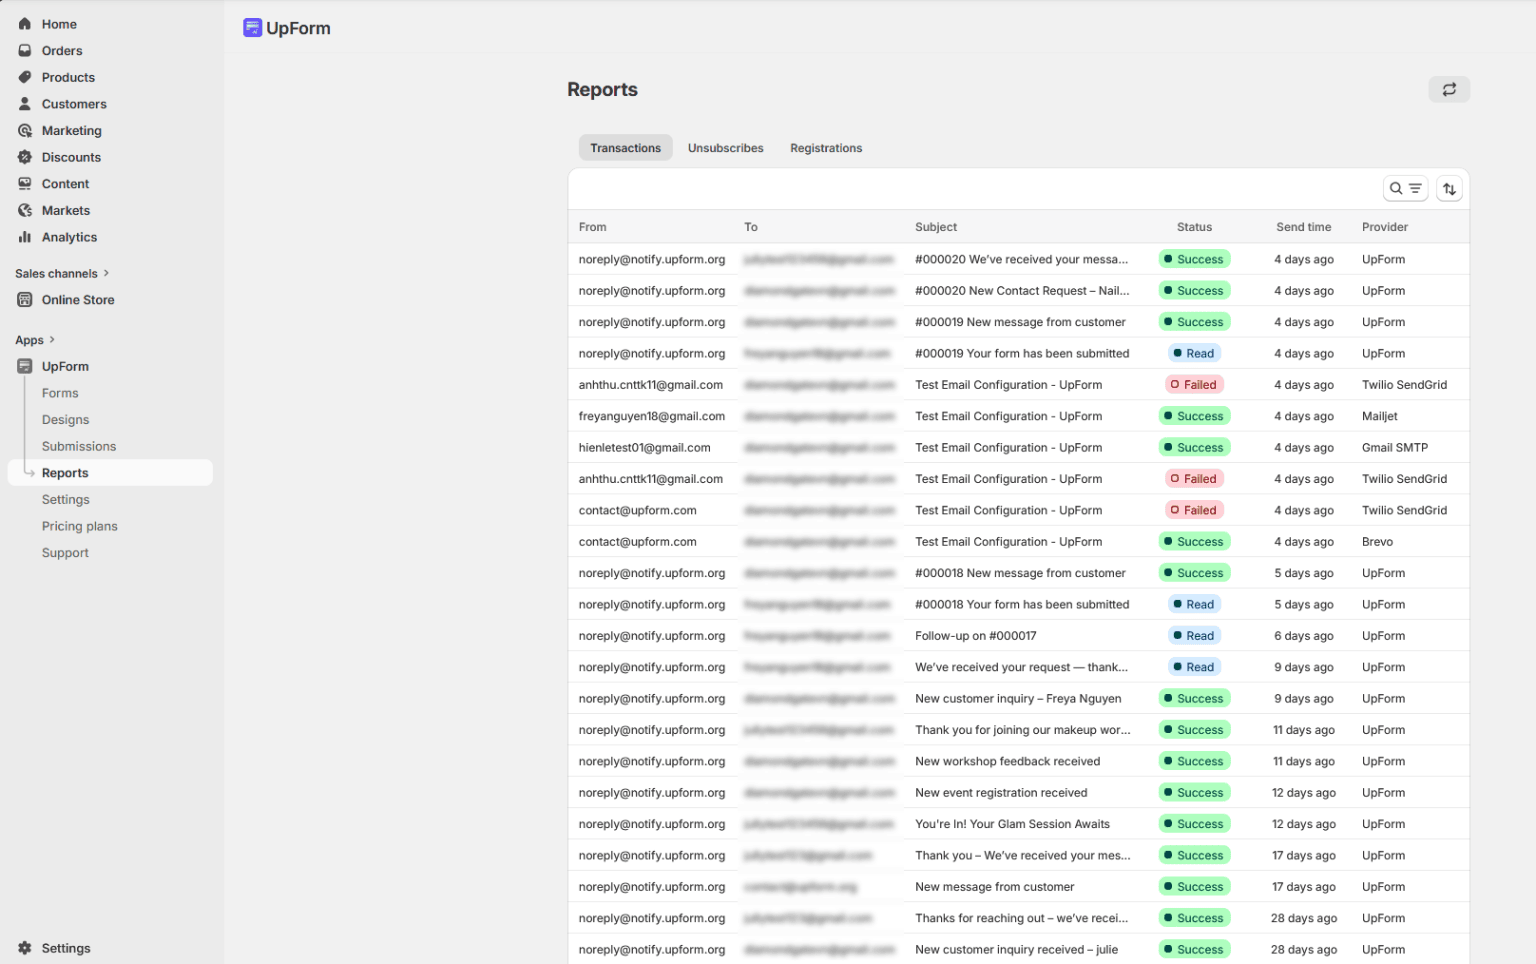
Task: Open search and filter in transactions table
Action: tap(1405, 188)
